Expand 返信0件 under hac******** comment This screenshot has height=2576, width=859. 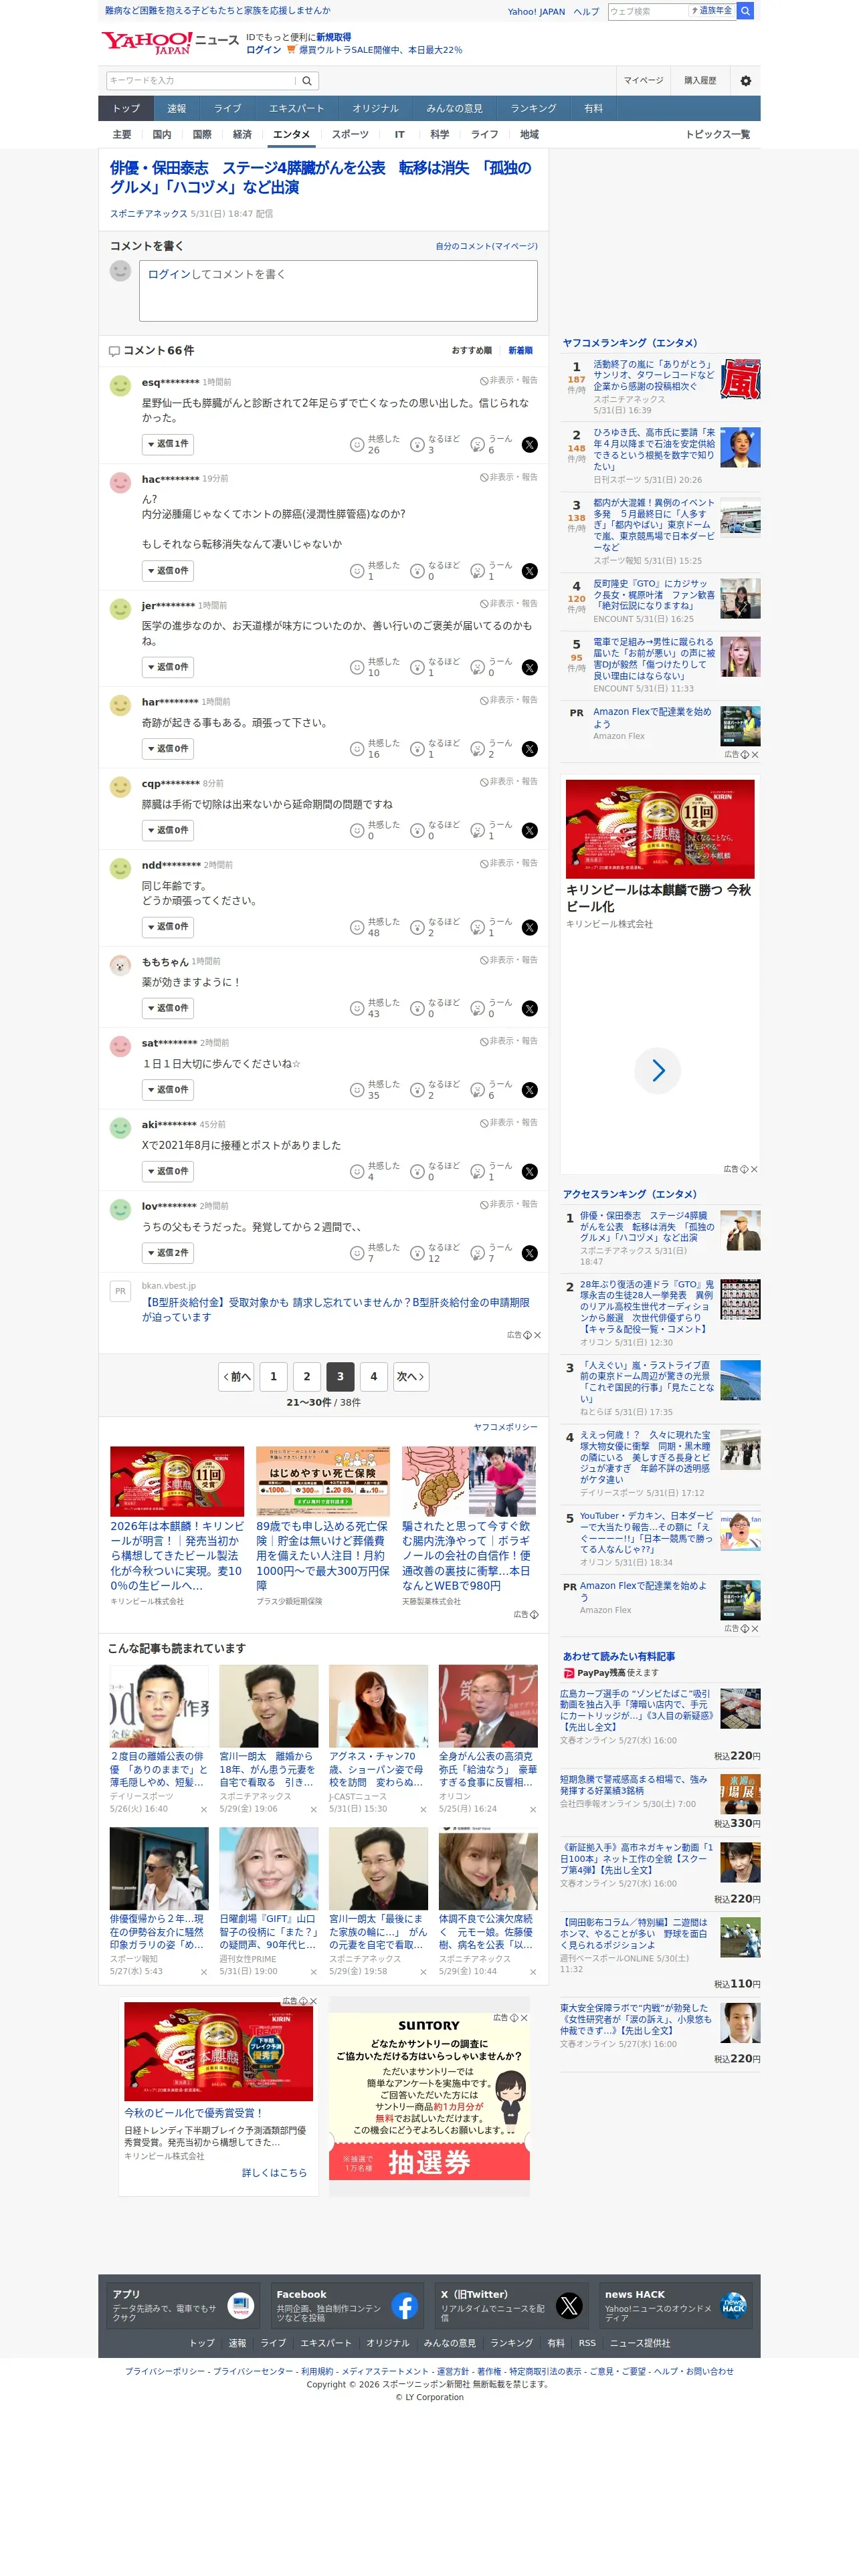click(167, 571)
